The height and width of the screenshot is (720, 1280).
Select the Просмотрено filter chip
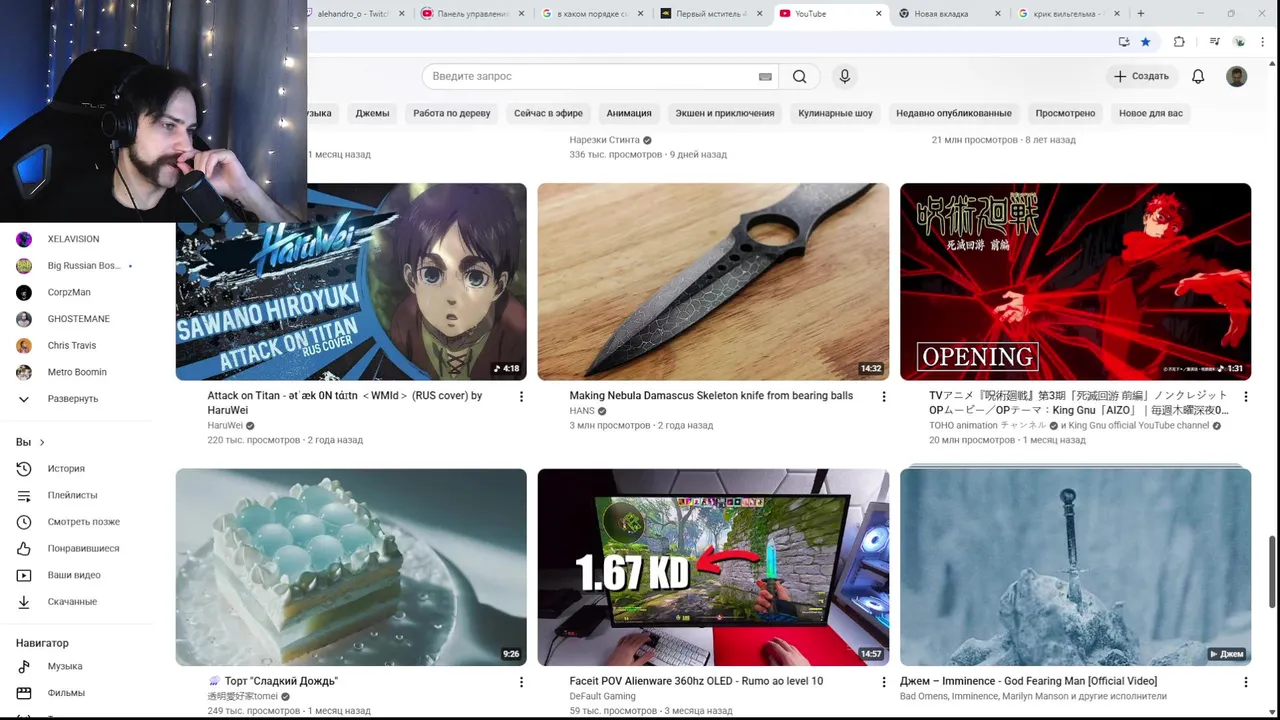1065,113
